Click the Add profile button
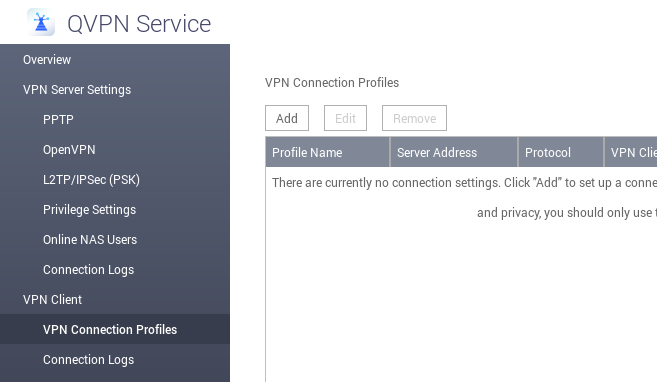This screenshot has height=382, width=657. (287, 118)
